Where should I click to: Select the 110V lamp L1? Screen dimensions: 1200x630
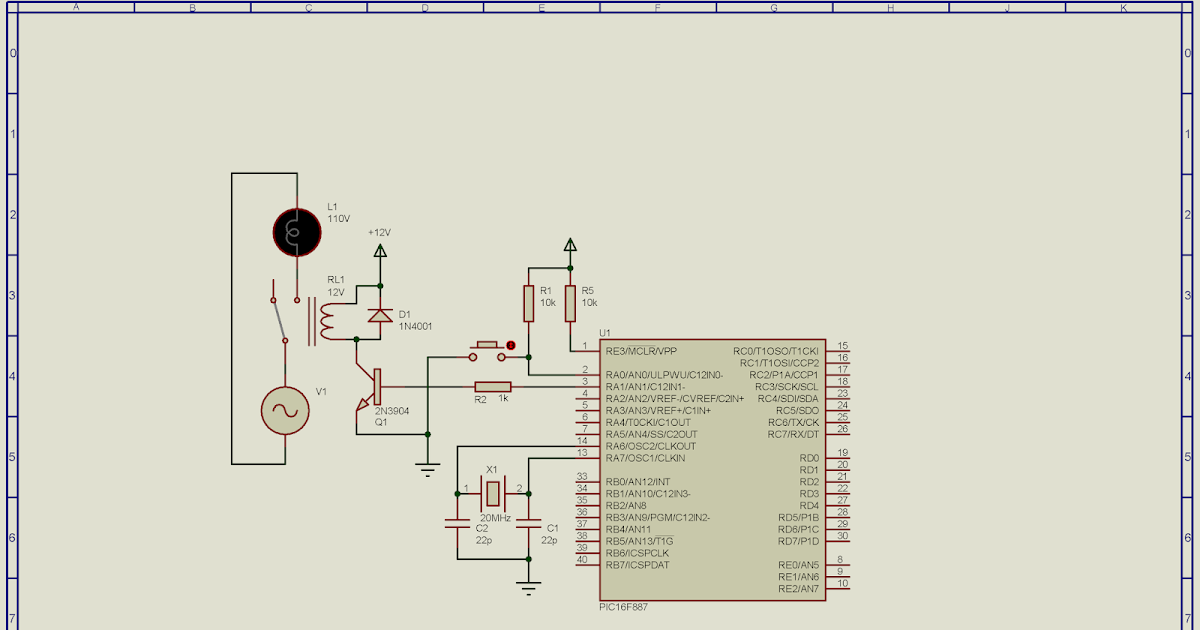(295, 230)
